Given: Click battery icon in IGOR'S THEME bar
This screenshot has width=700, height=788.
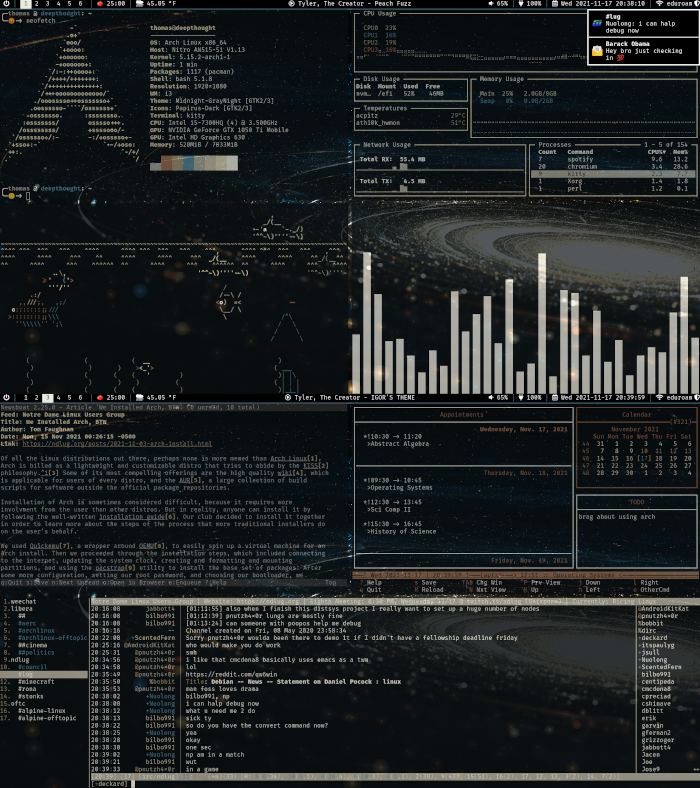Looking at the screenshot, I should [x=521, y=398].
